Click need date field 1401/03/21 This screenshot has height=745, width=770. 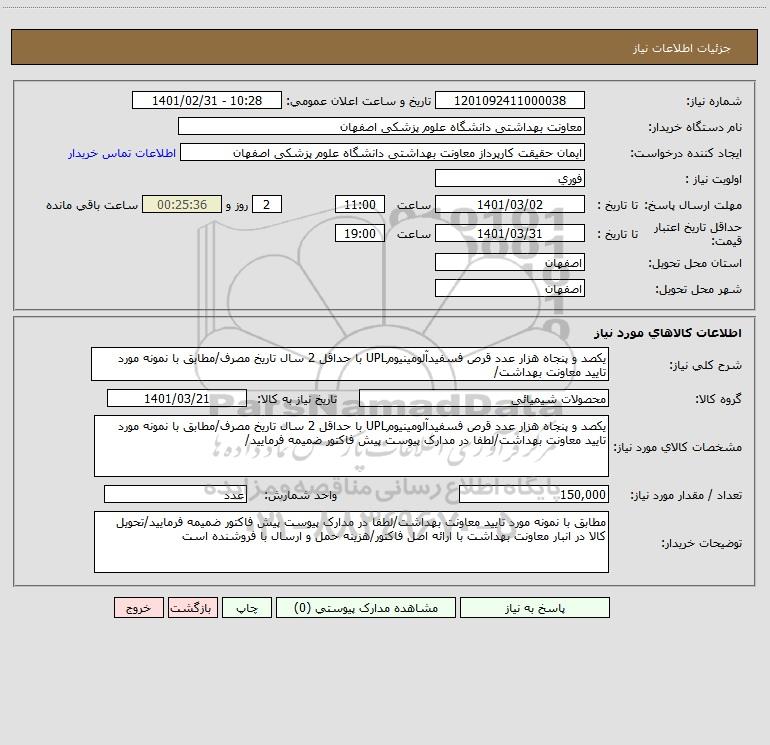point(177,398)
